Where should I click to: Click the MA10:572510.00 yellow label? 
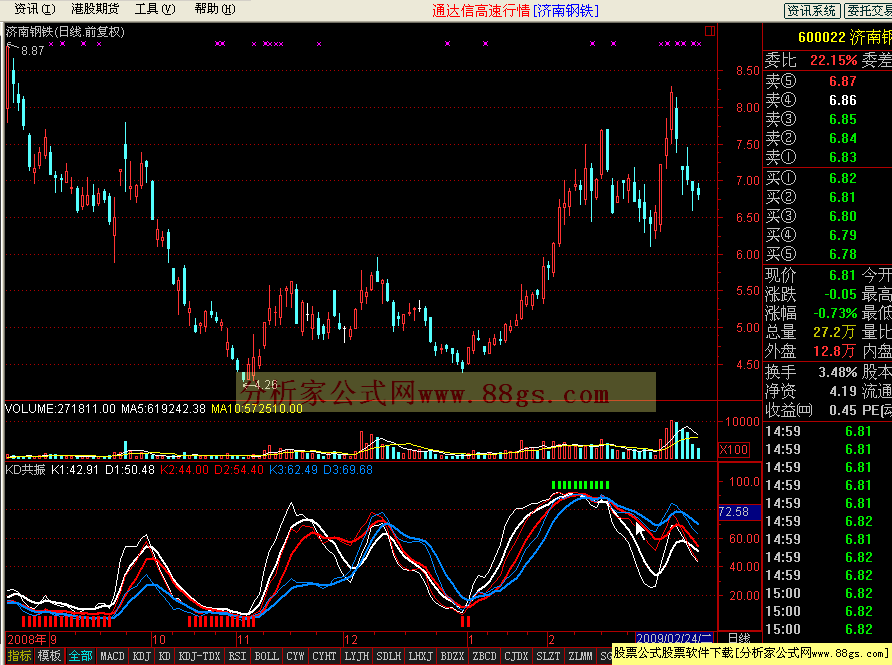[x=257, y=408]
